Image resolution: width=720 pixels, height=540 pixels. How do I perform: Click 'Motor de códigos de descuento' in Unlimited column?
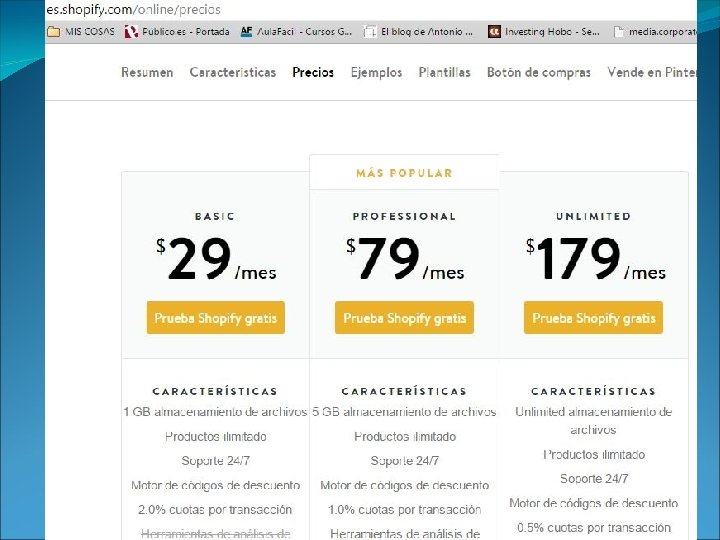pos(594,503)
